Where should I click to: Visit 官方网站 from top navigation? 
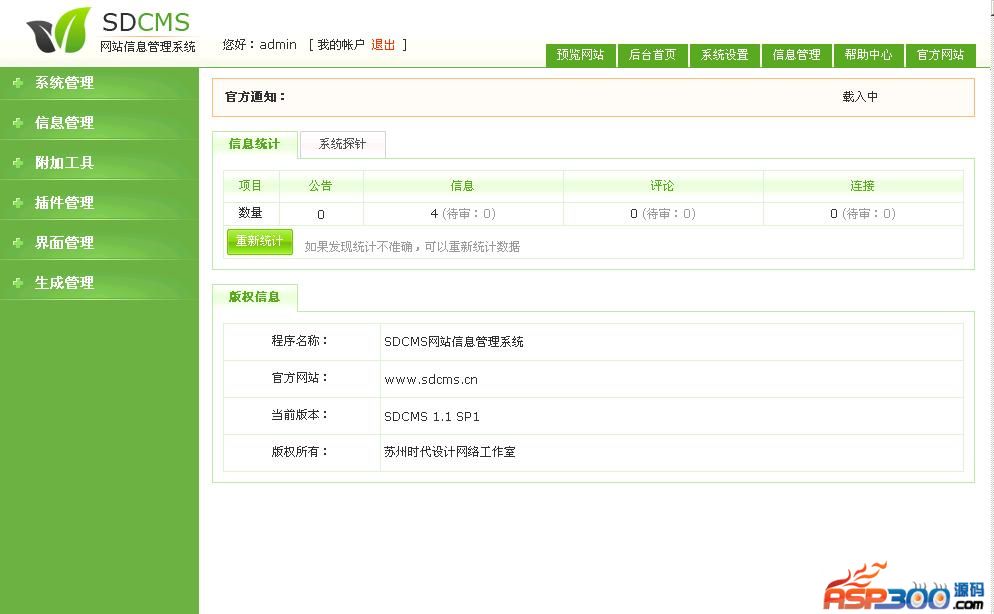coord(940,55)
